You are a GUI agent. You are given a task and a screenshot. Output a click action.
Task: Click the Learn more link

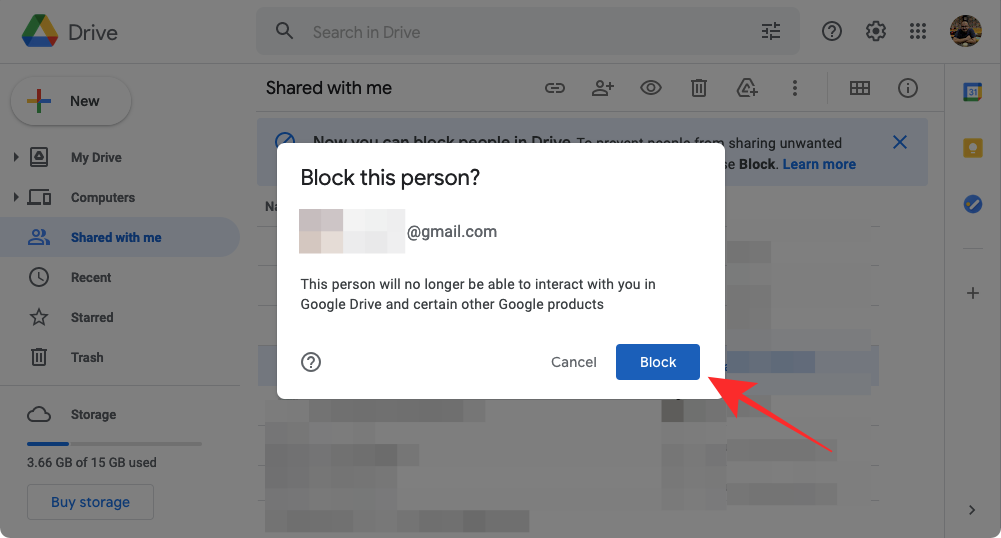click(819, 164)
